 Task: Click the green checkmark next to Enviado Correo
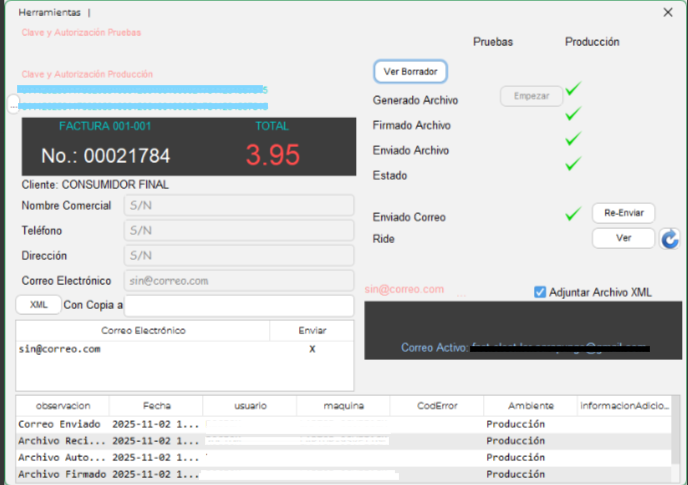click(573, 214)
